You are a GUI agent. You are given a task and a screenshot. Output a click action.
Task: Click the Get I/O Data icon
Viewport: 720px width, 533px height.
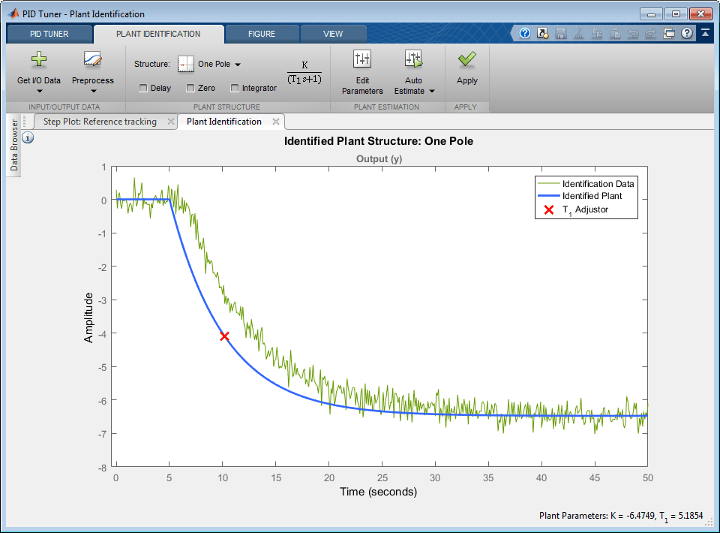pyautogui.click(x=39, y=59)
